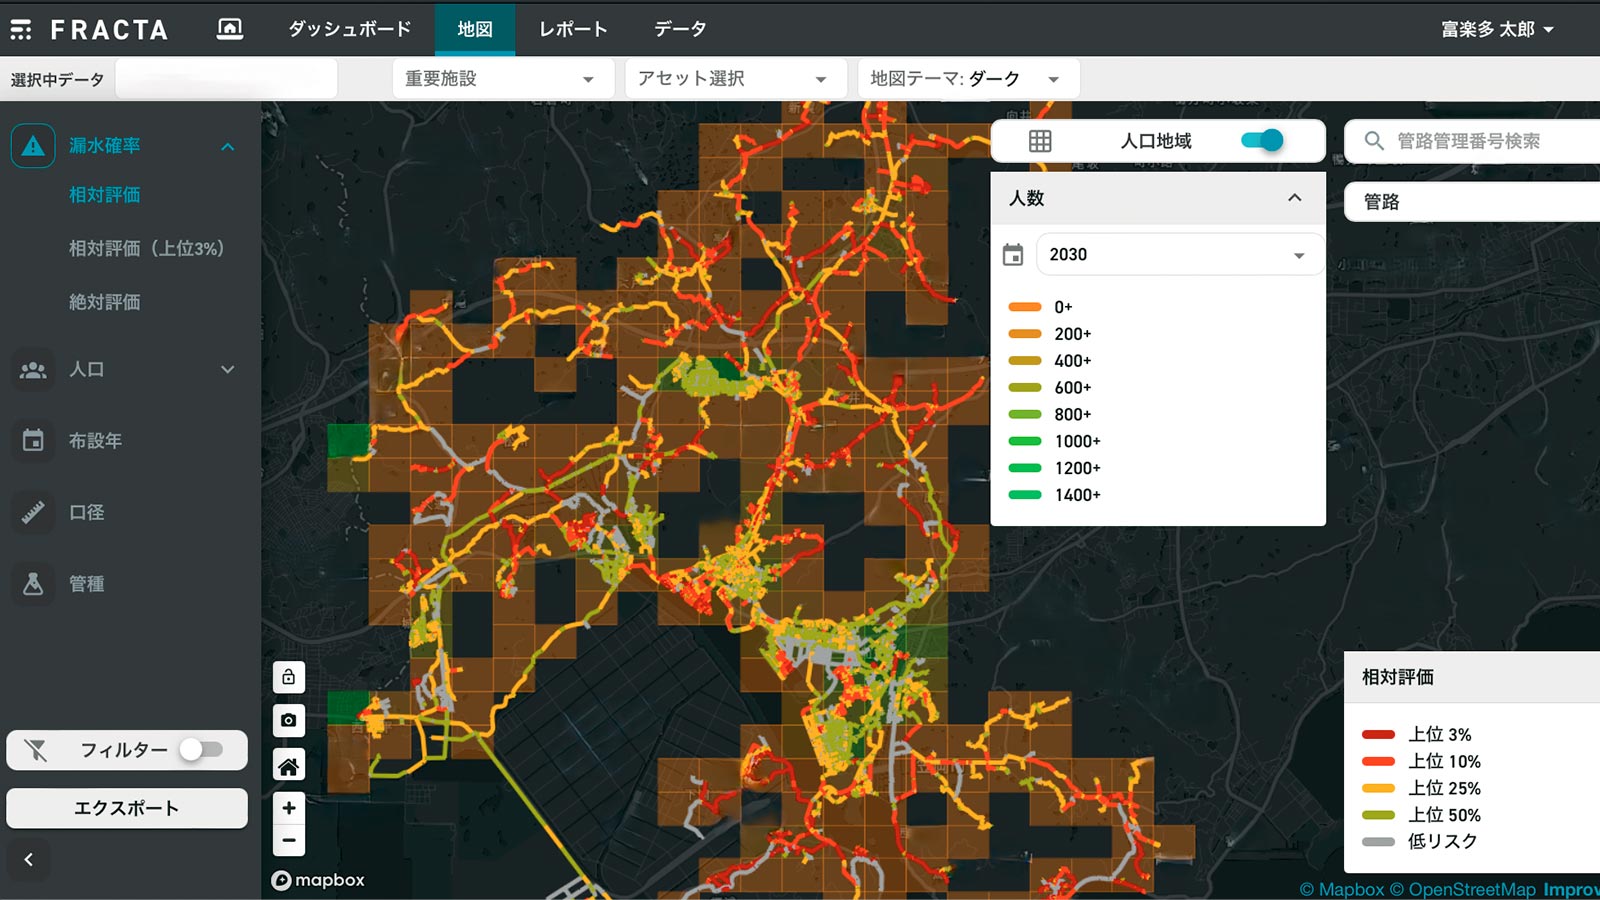This screenshot has width=1600, height=900.
Task: Click the エクスポート button
Action: coord(127,808)
